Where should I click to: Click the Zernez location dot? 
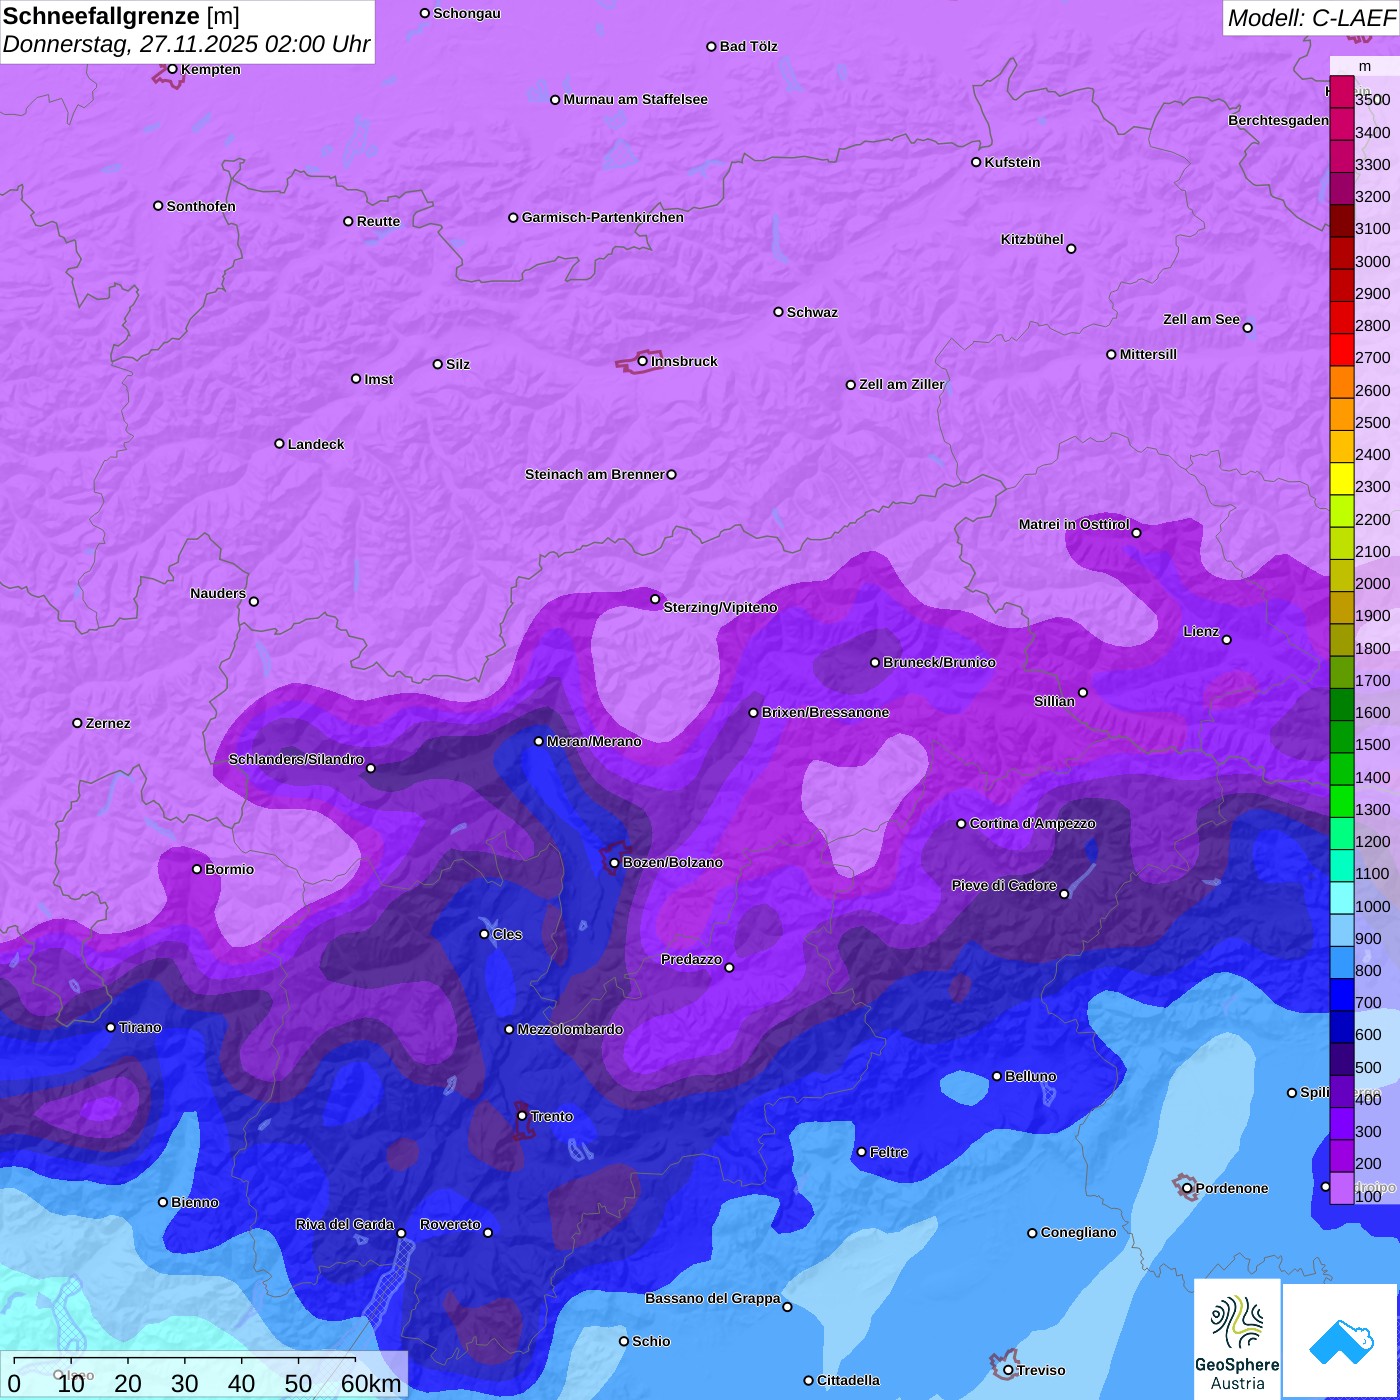[78, 723]
